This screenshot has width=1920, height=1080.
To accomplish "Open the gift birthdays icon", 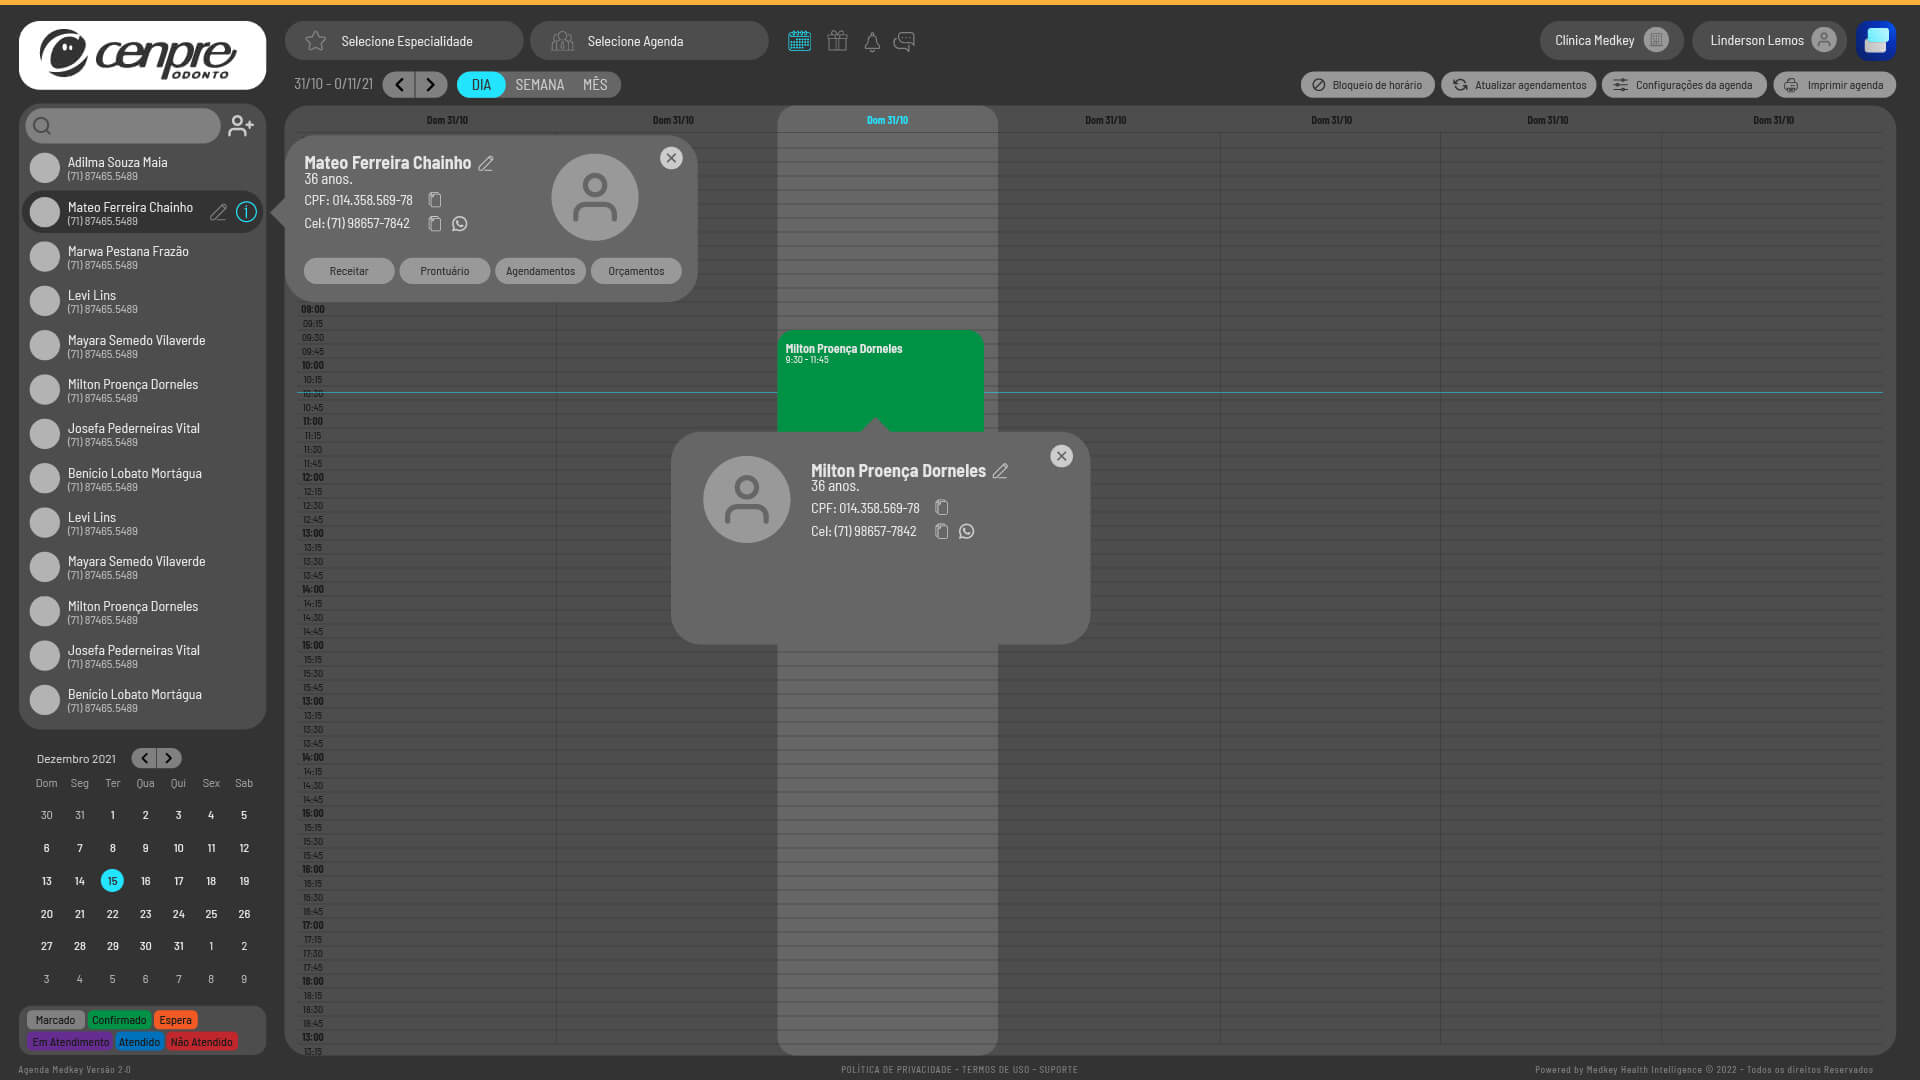I will point(837,41).
